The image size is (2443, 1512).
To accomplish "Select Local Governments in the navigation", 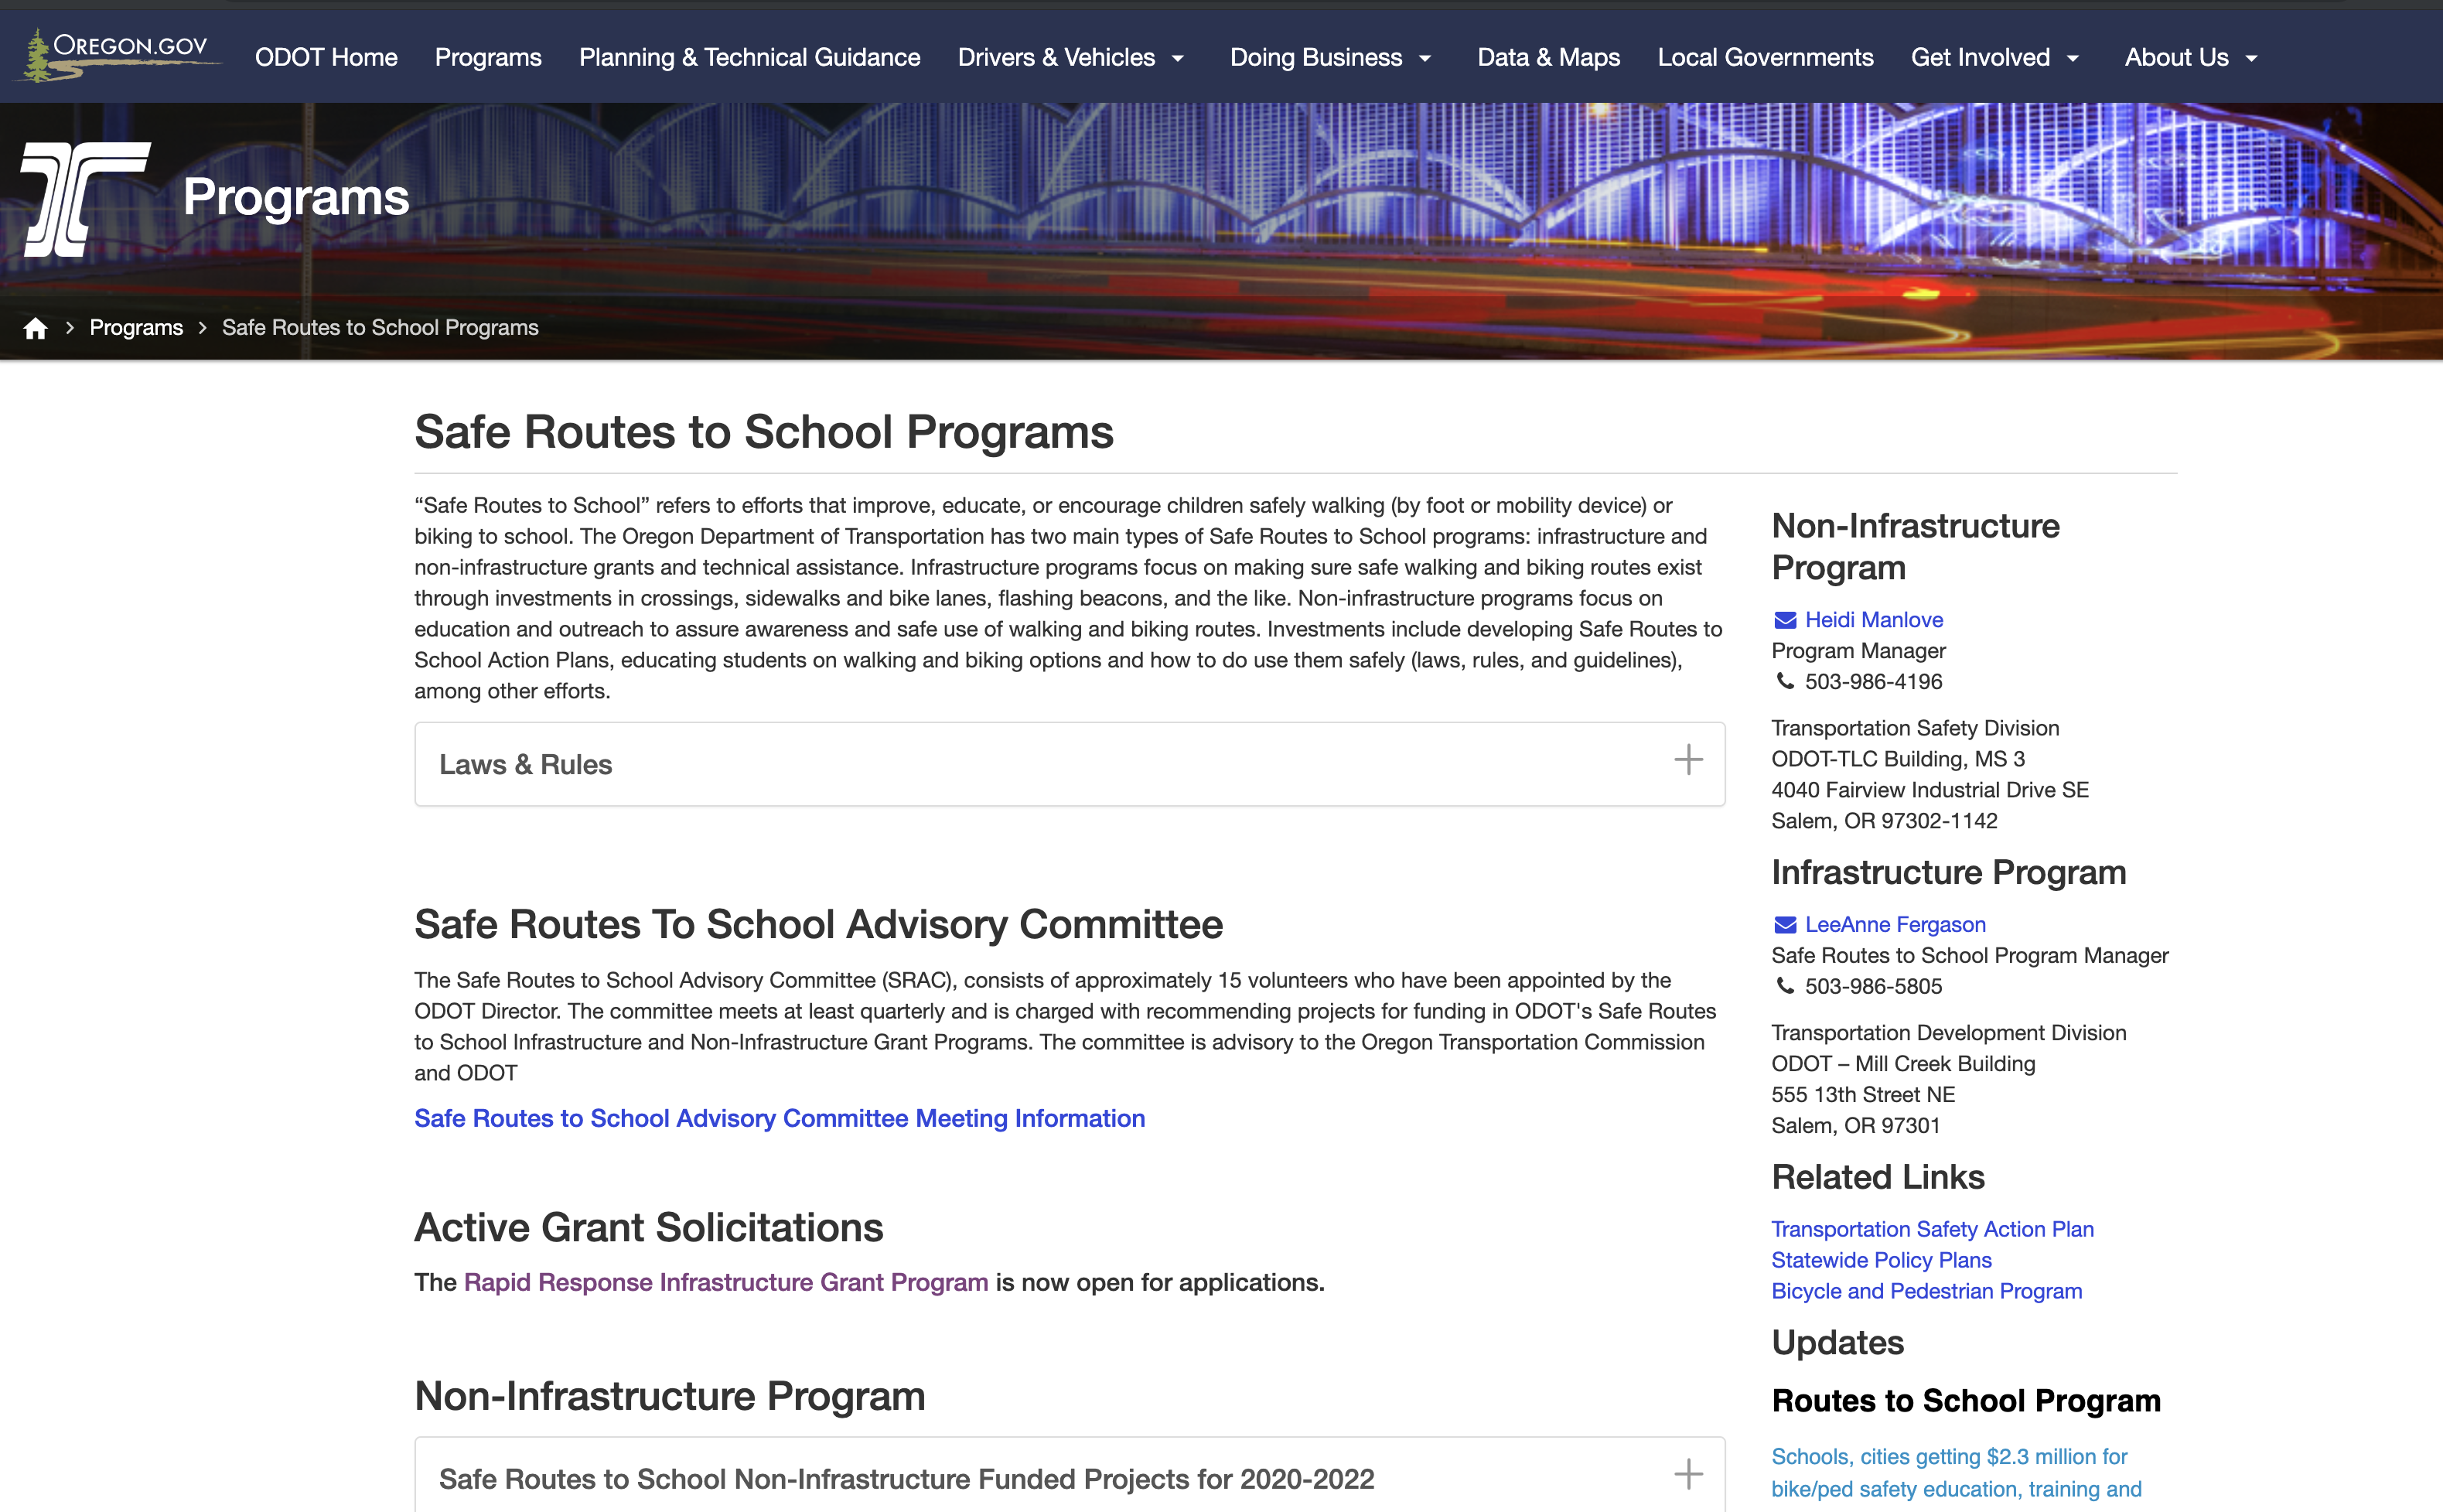I will tap(1765, 58).
